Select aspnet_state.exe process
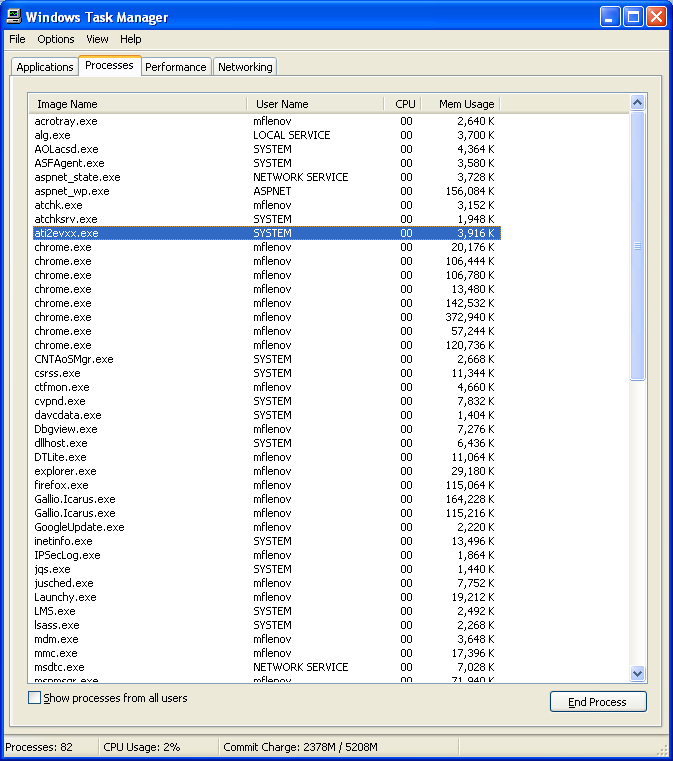The height and width of the screenshot is (761, 673). tap(266, 177)
